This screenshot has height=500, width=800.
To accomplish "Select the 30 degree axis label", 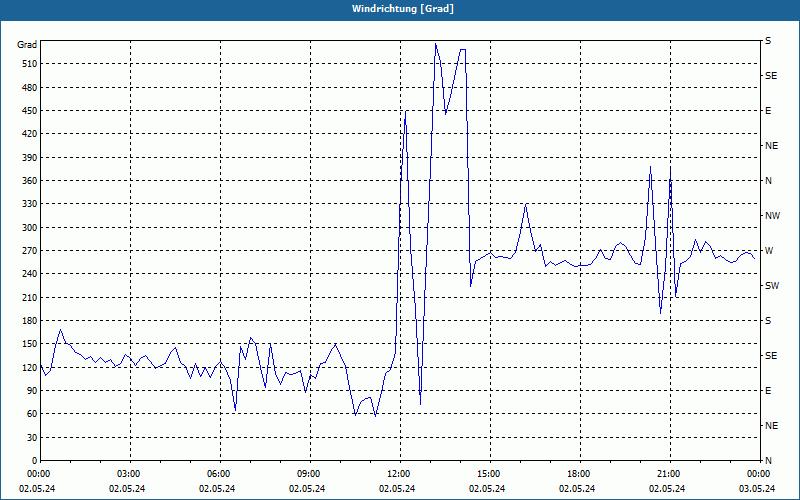I will [x=32, y=438].
